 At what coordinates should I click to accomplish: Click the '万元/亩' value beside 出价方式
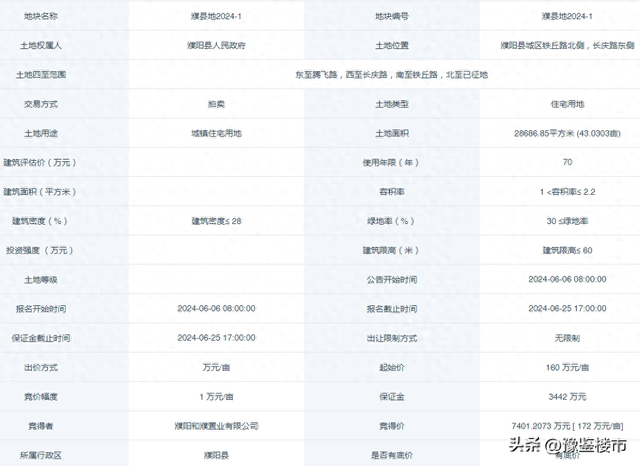[216, 368]
